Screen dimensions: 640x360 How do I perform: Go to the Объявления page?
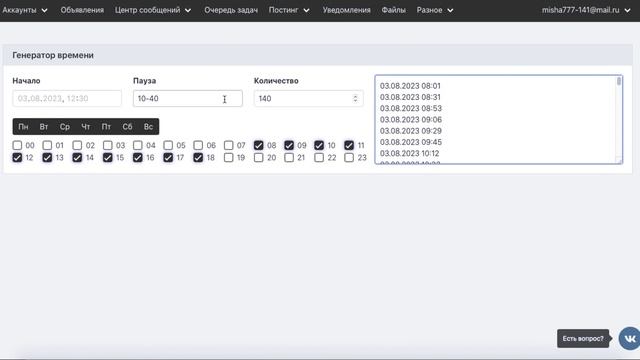[82, 10]
